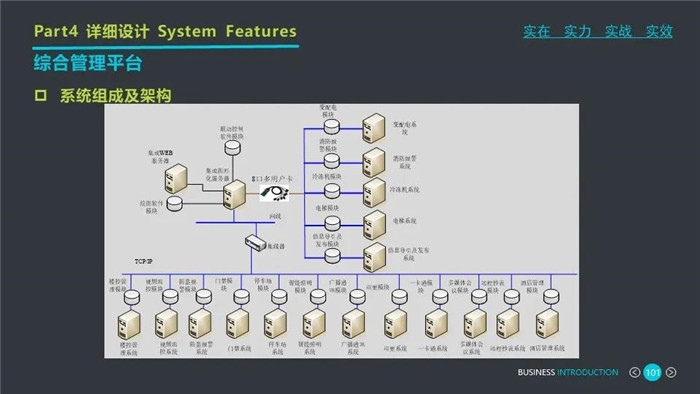Click the page number 101 circle
The width and height of the screenshot is (700, 394).
pos(652,372)
